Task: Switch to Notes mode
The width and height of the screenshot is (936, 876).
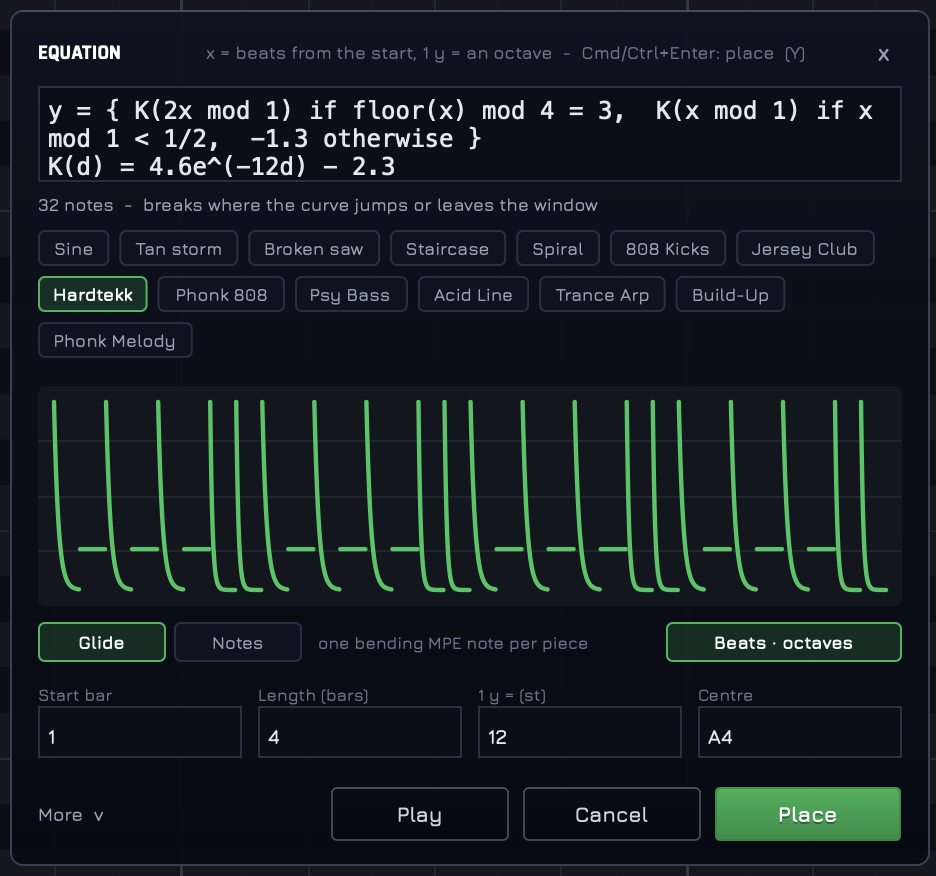Action: pos(238,643)
